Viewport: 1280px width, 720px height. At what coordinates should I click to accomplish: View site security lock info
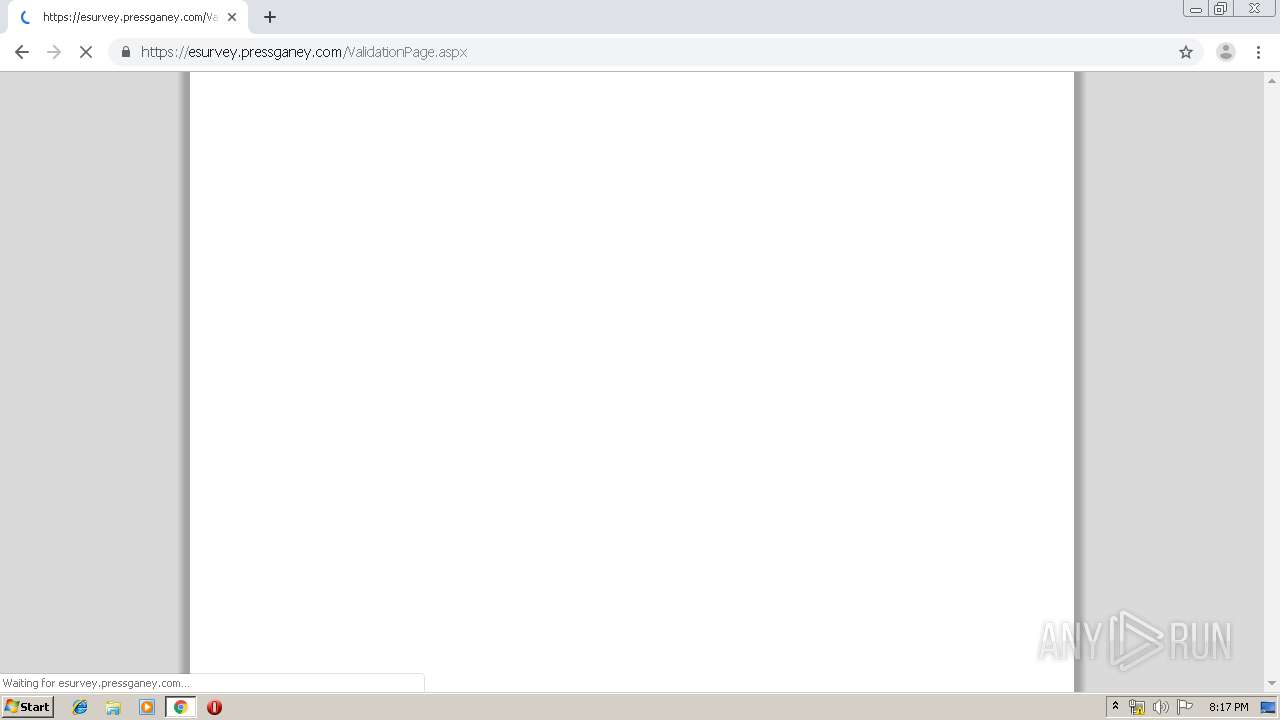(126, 52)
